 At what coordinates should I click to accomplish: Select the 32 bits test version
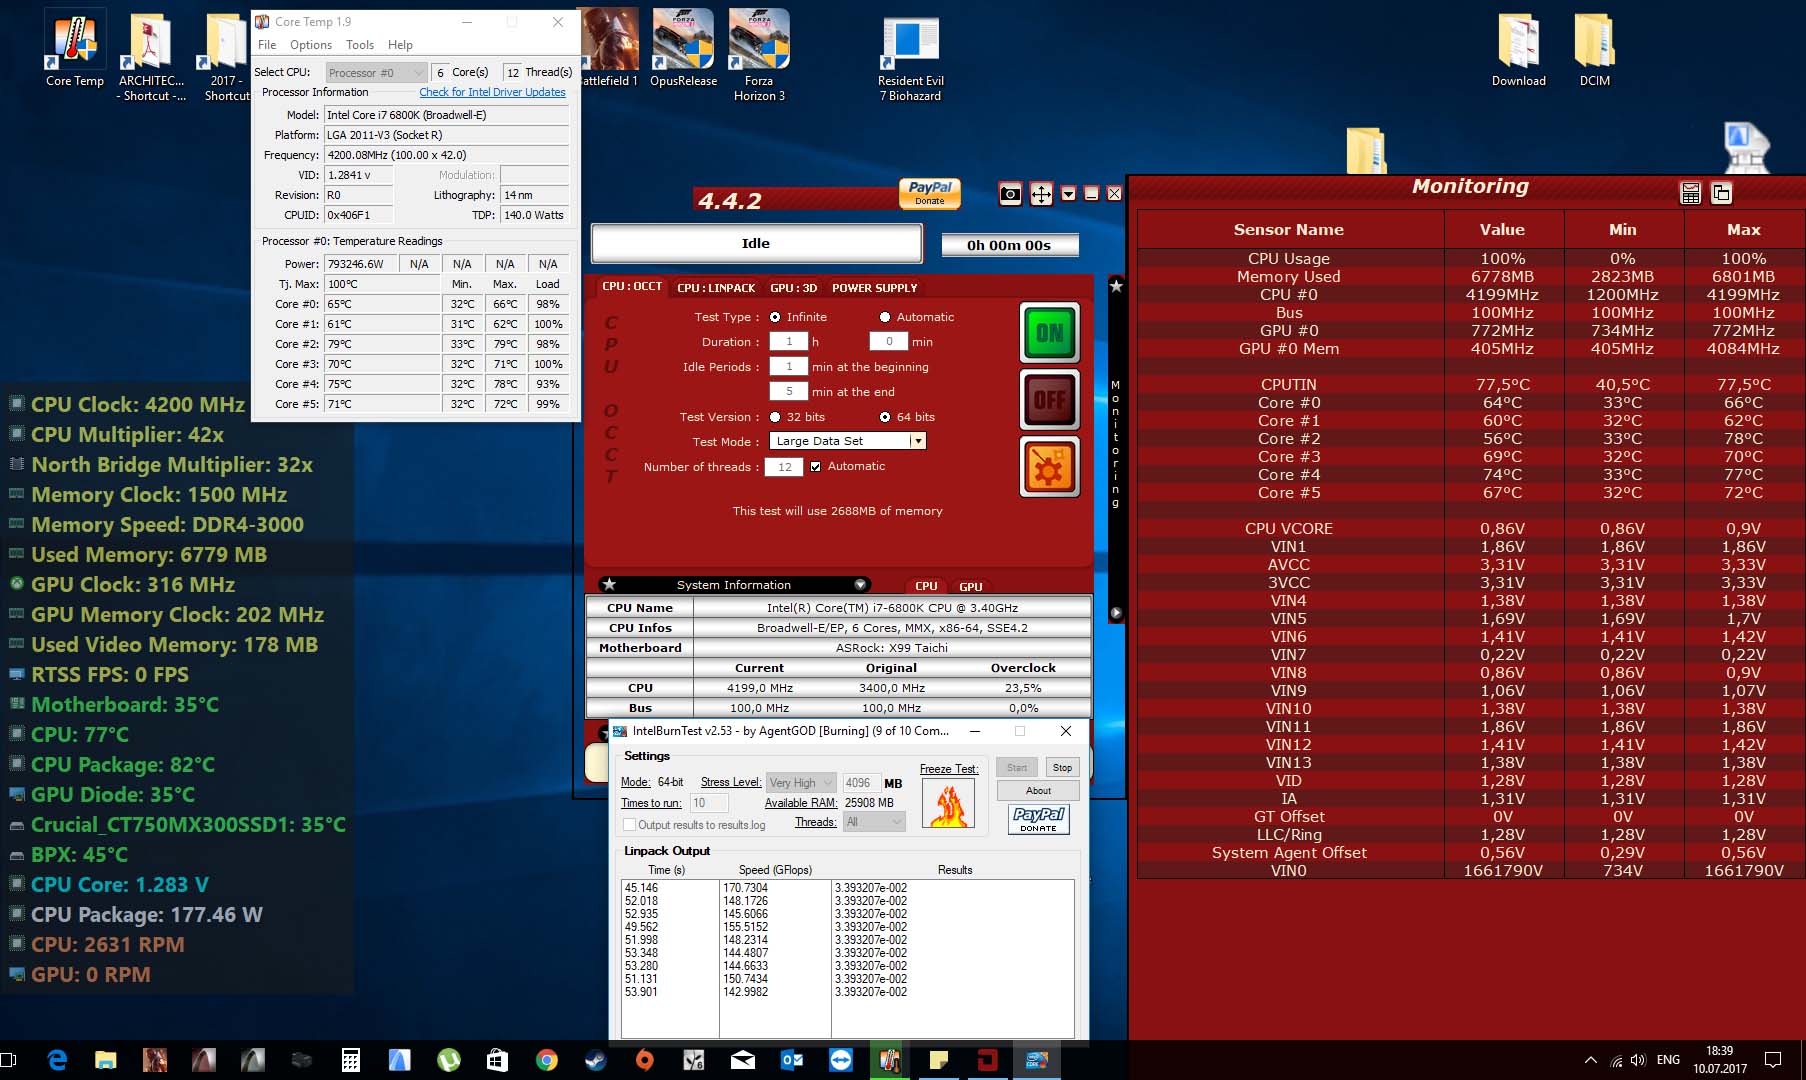click(x=775, y=417)
